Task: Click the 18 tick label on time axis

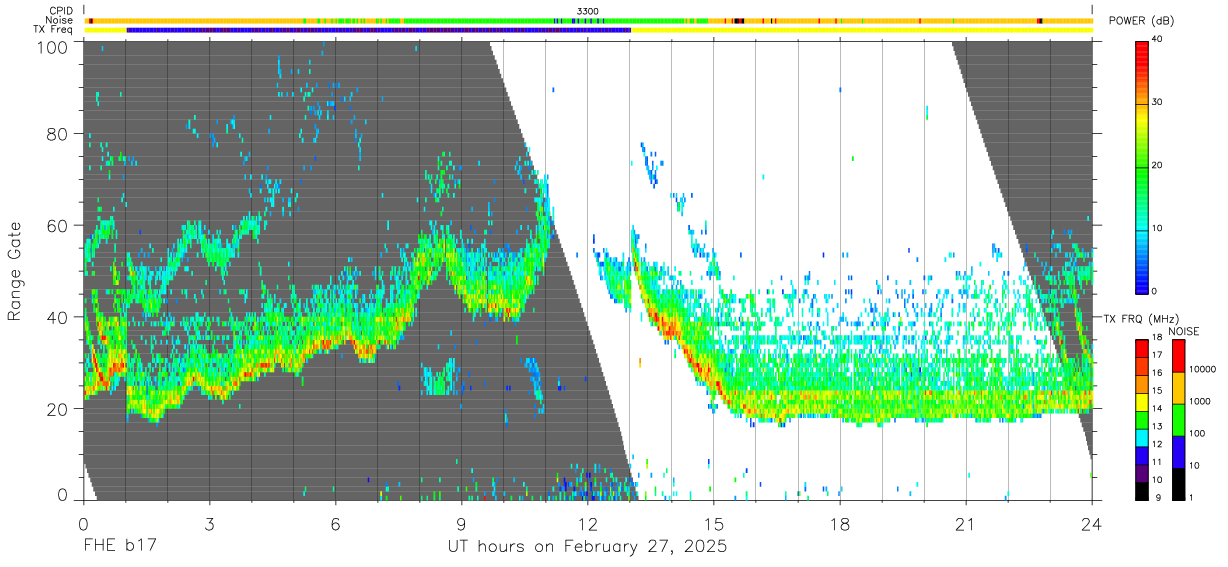Action: pyautogui.click(x=840, y=524)
